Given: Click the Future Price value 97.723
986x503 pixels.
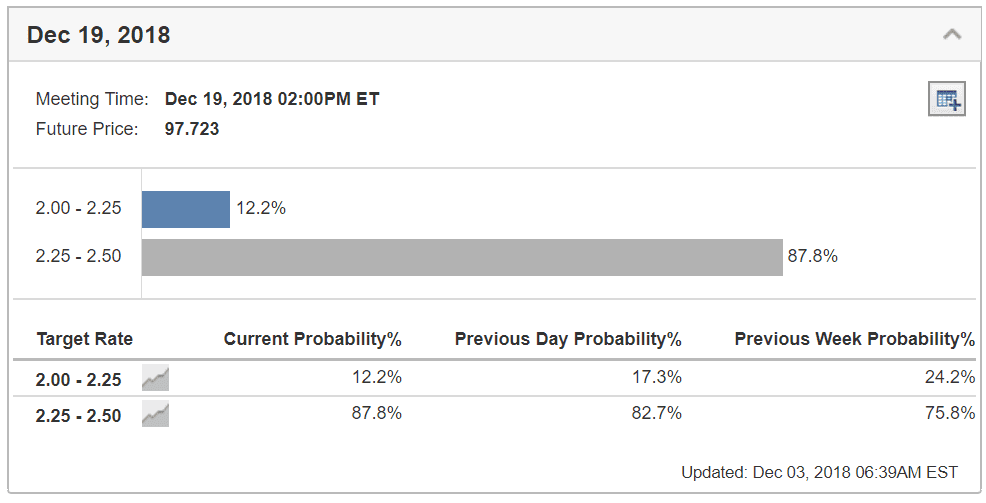Looking at the screenshot, I should point(192,129).
